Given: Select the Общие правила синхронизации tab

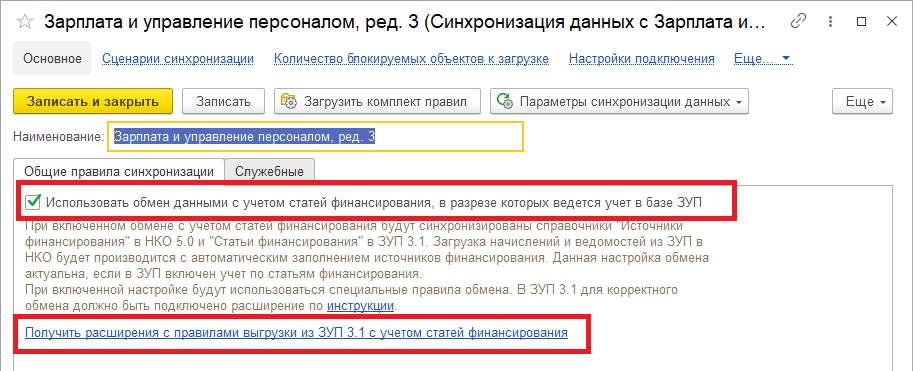Looking at the screenshot, I should click(x=119, y=172).
